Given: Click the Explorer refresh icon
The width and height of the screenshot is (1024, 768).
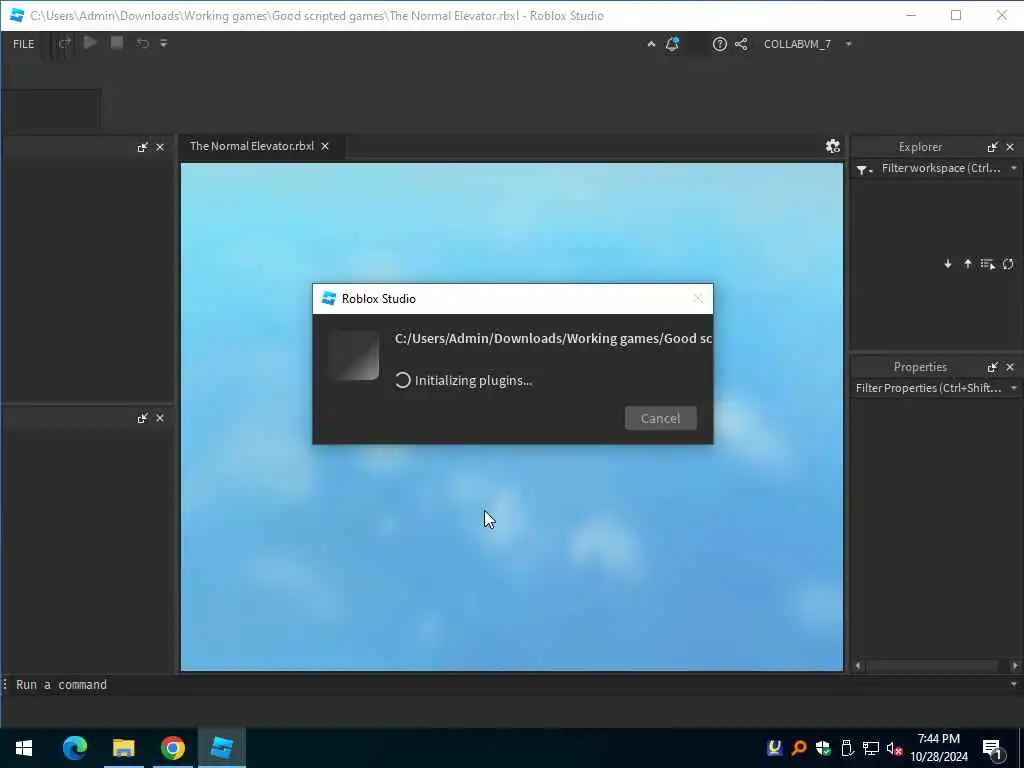Looking at the screenshot, I should [1008, 264].
